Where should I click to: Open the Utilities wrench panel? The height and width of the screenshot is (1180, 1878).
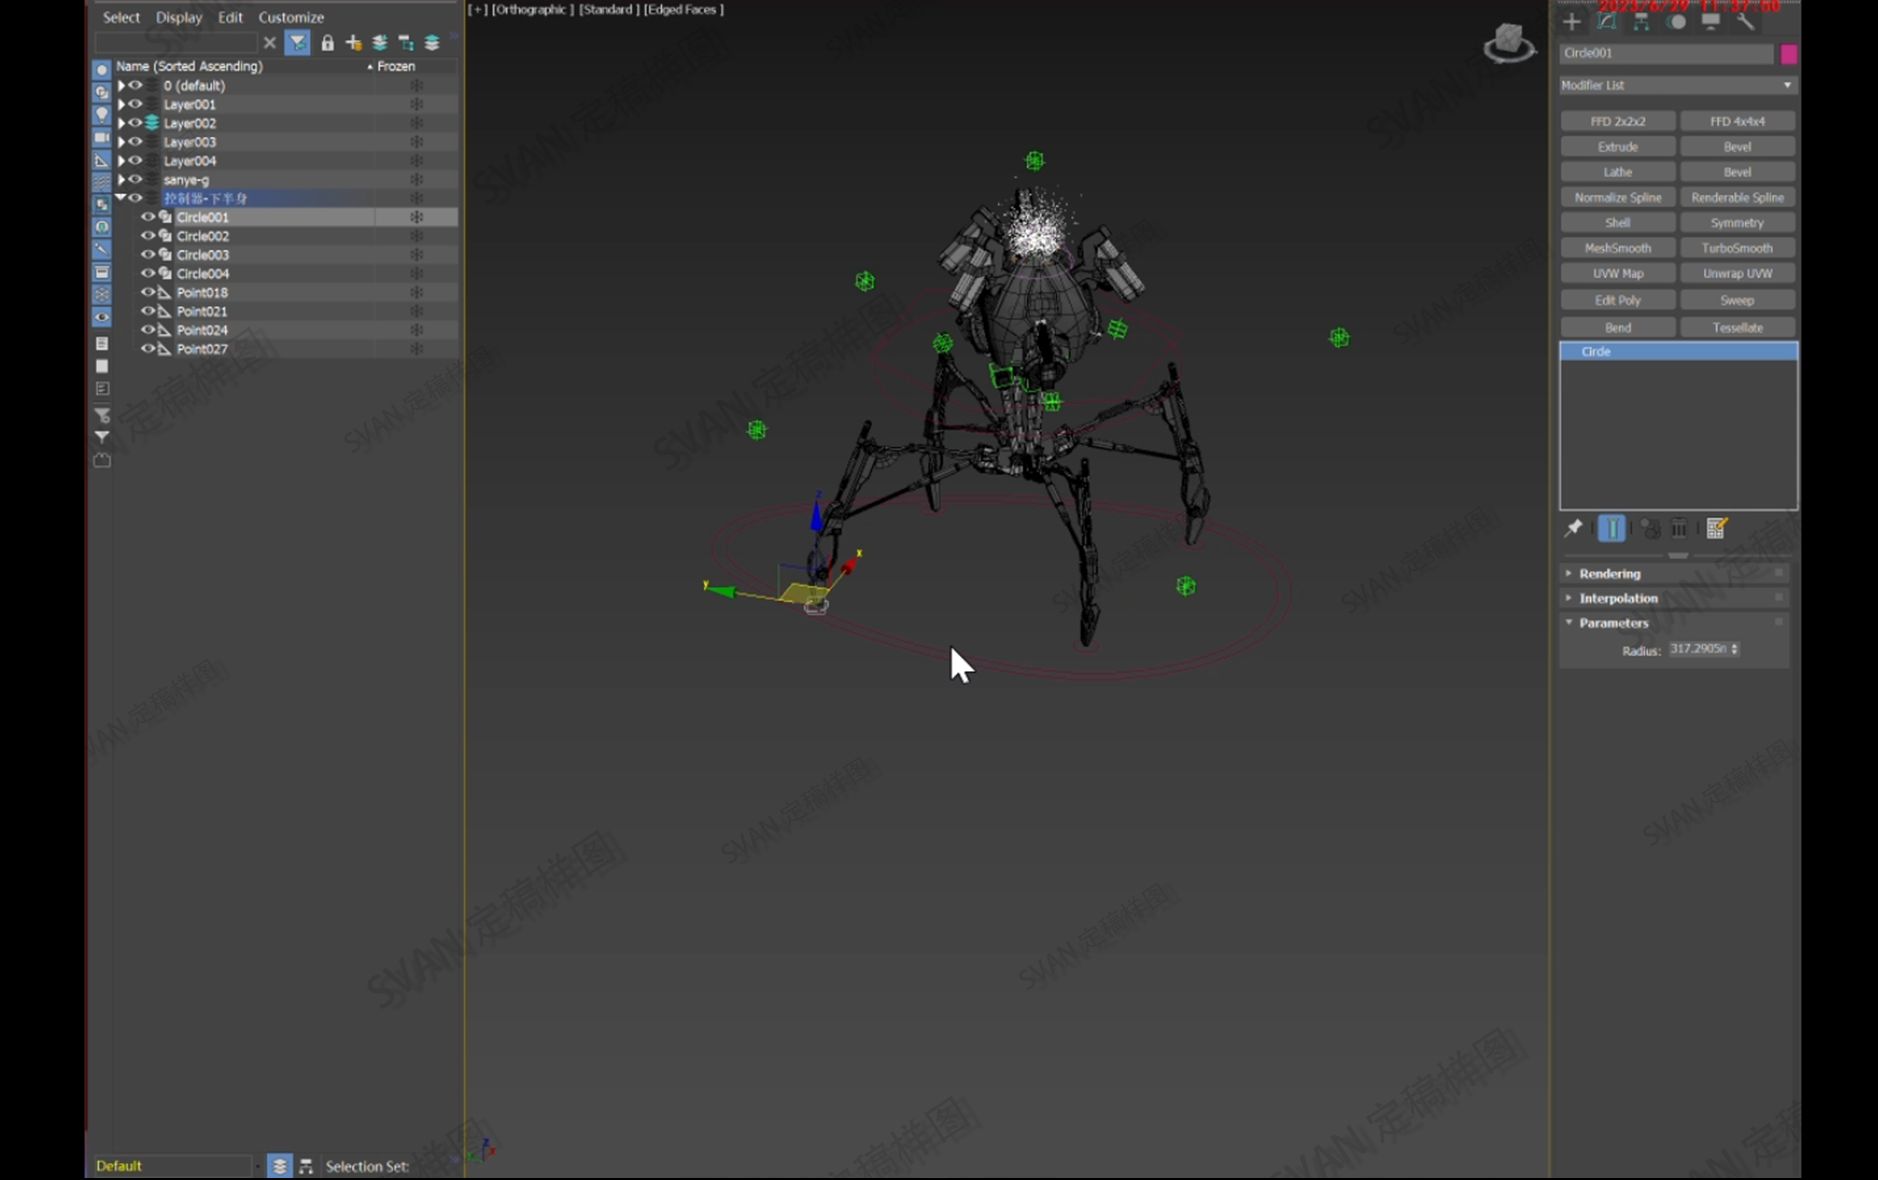(1745, 22)
